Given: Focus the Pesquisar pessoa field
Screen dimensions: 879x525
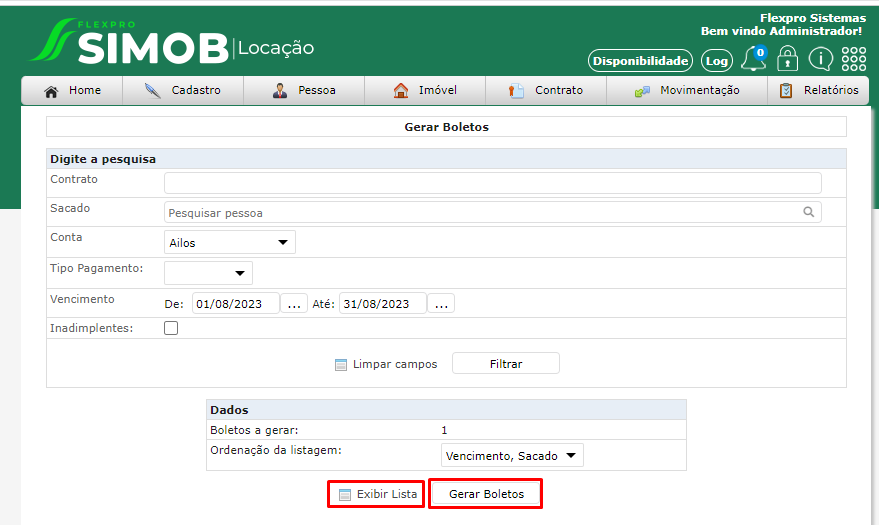Looking at the screenshot, I should (493, 212).
